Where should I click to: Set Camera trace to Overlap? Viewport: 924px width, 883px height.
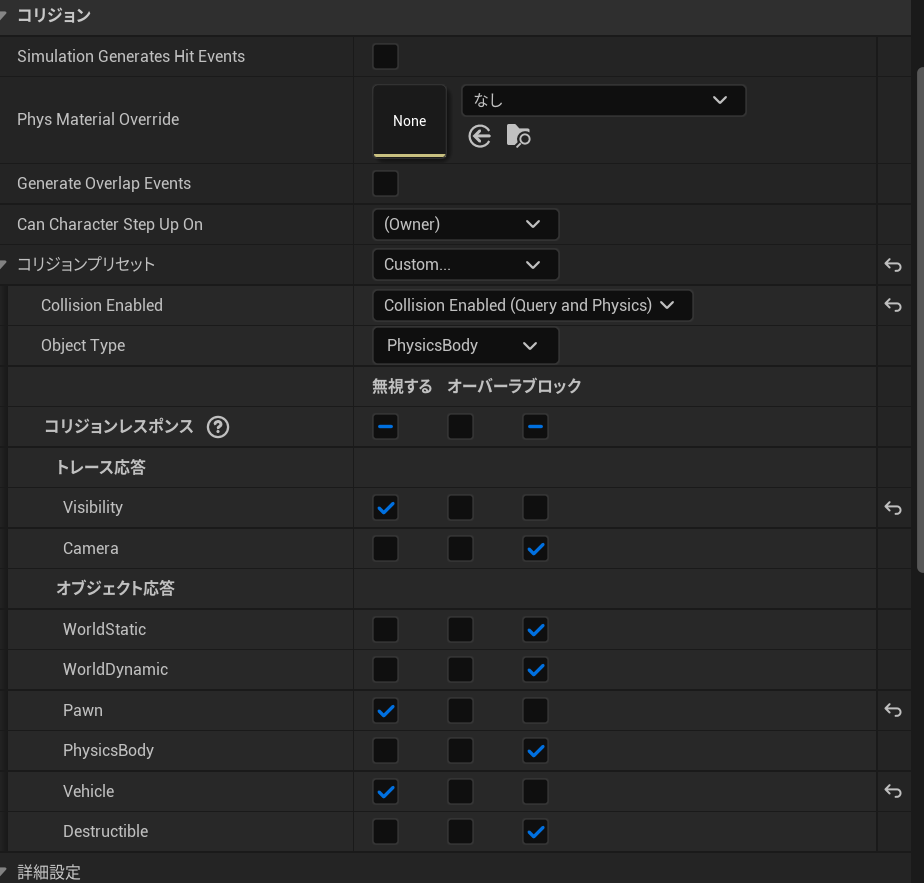tap(460, 549)
